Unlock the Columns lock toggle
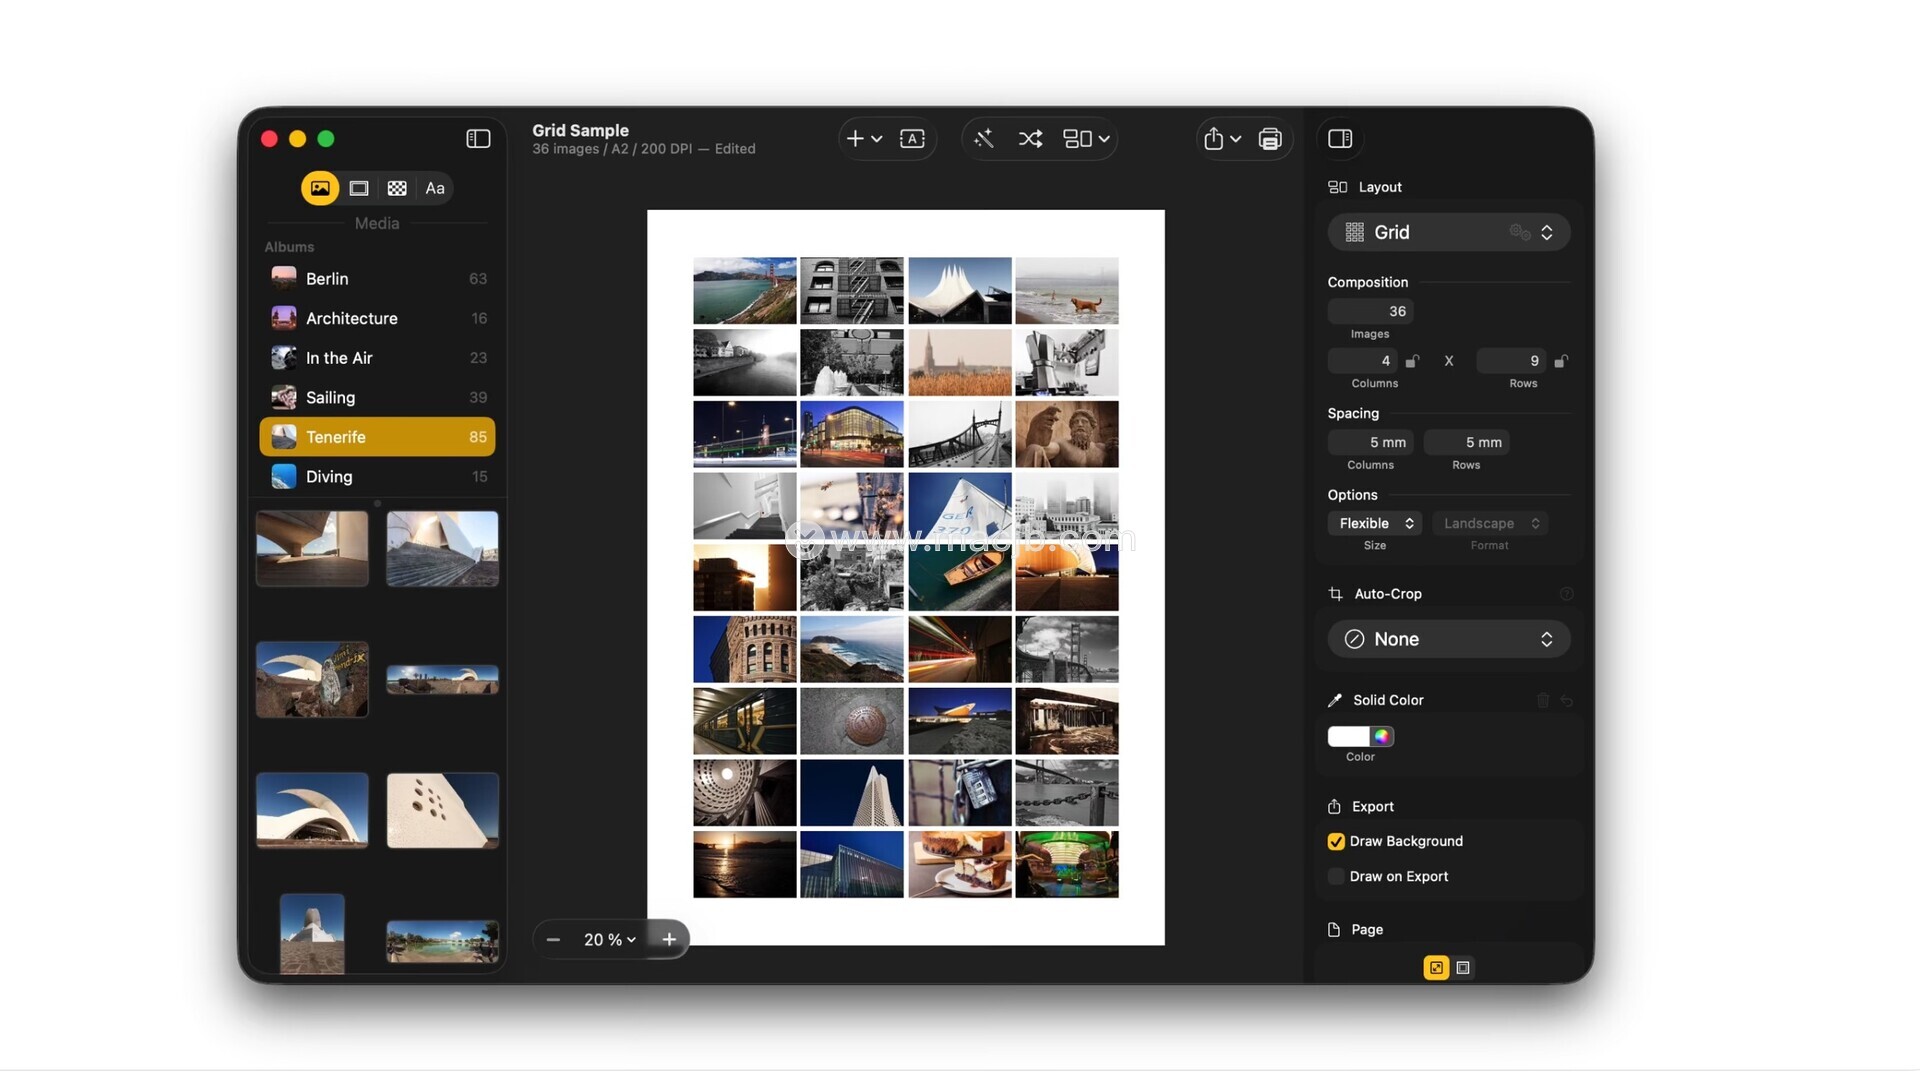The image size is (1920, 1080). [x=1412, y=361]
